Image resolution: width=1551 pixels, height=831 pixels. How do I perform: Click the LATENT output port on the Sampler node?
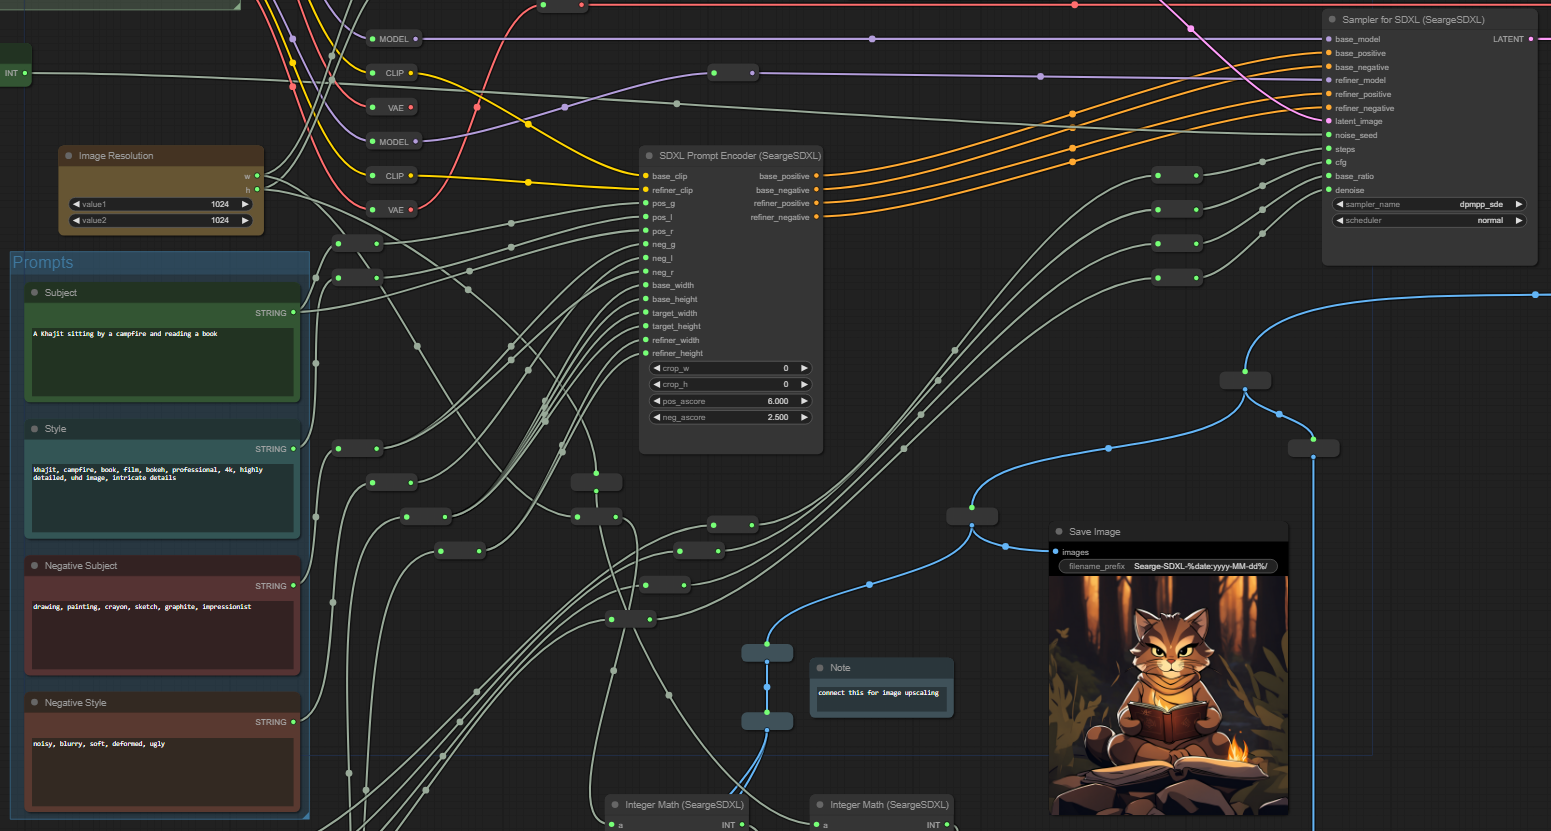pos(1531,39)
